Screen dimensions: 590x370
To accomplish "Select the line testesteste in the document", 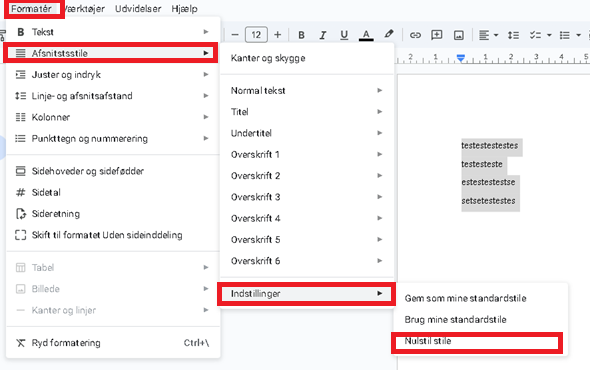I will click(482, 164).
